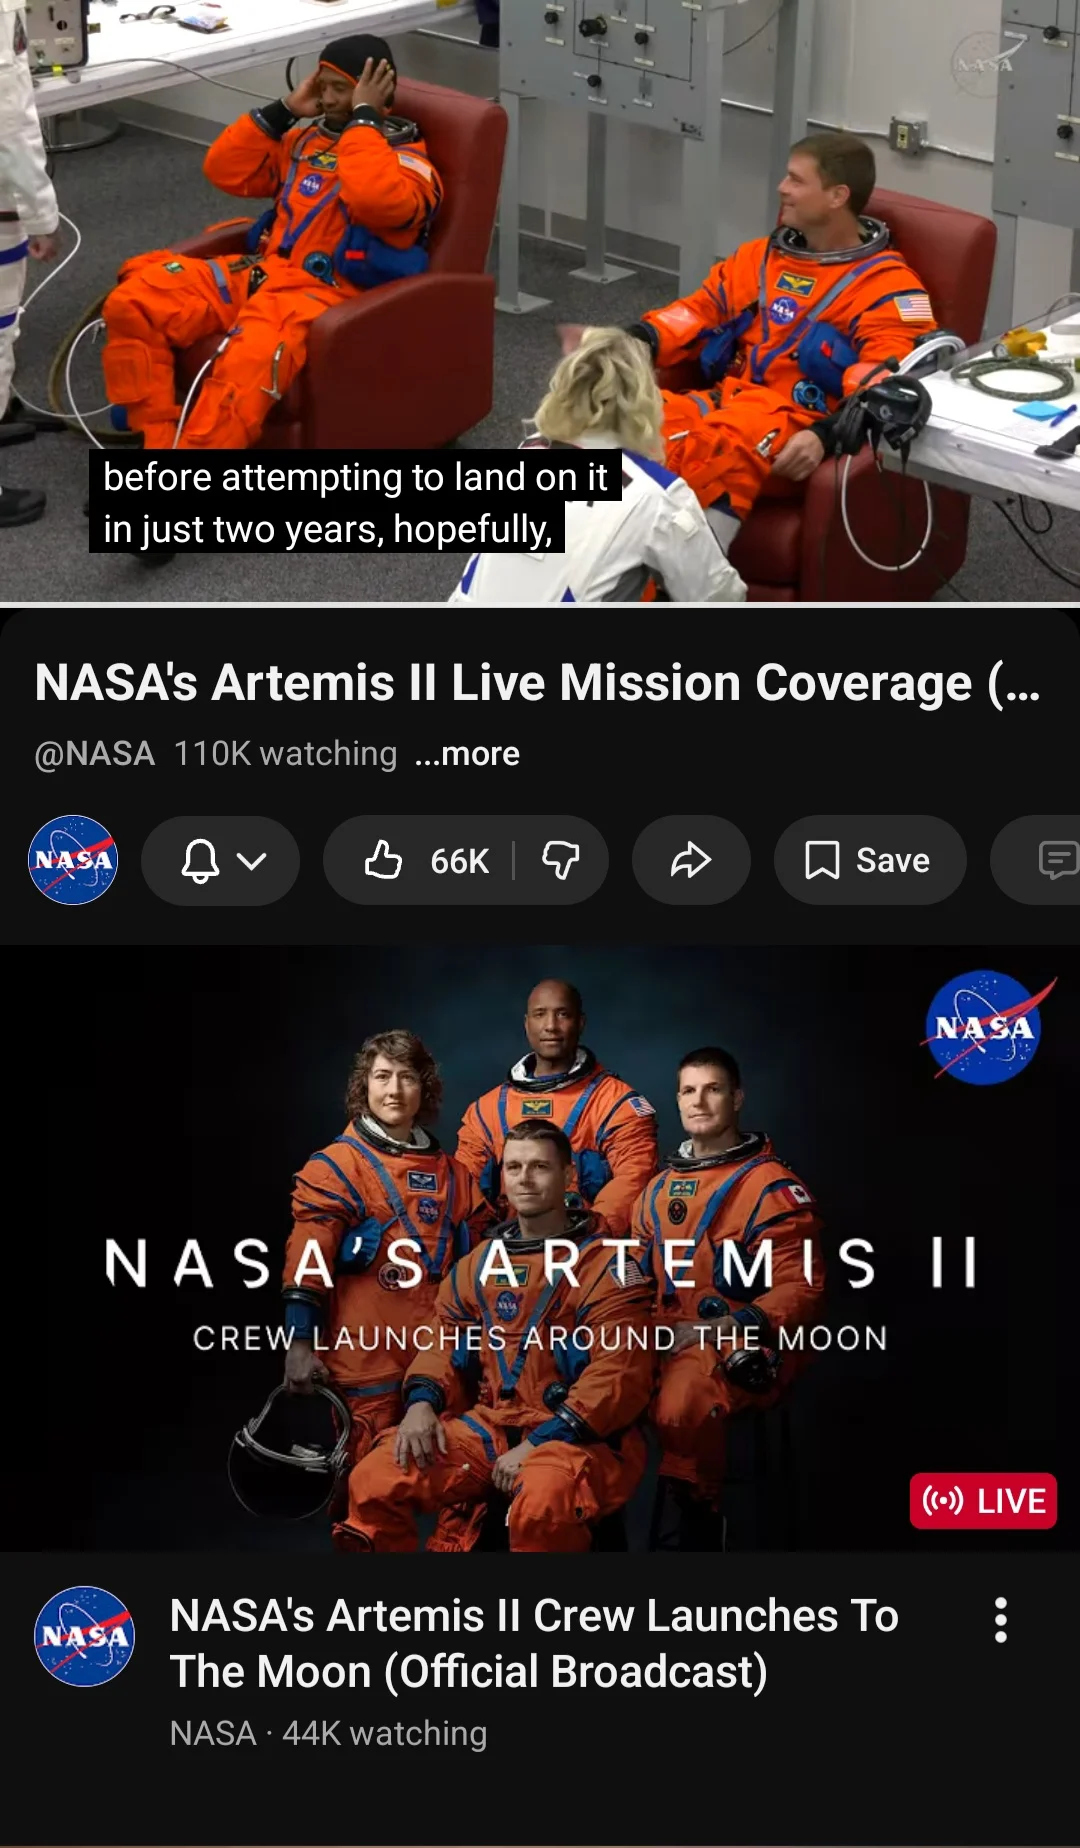1080x1848 pixels.
Task: Open the Artemis II crew thumbnail
Action: (x=540, y=1249)
